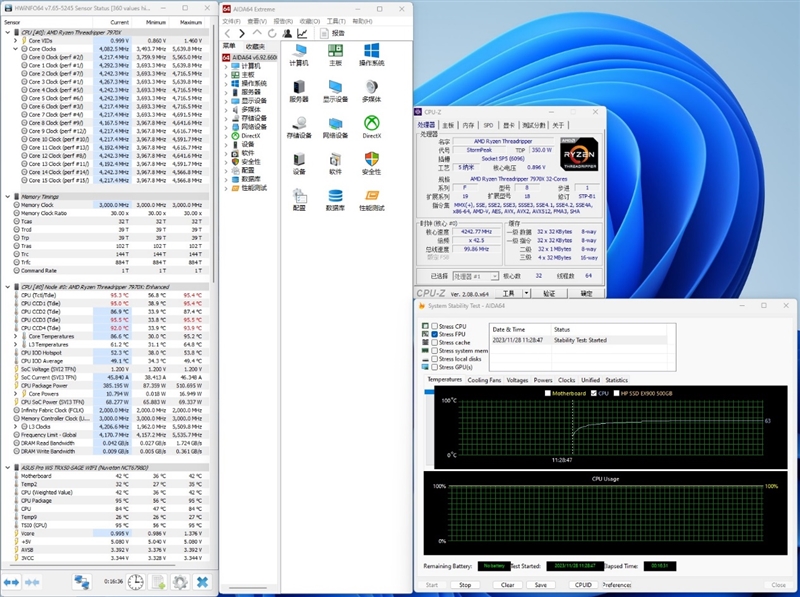Click the AIDA64 forward navigation arrow
The width and height of the screenshot is (800, 597).
coord(242,33)
